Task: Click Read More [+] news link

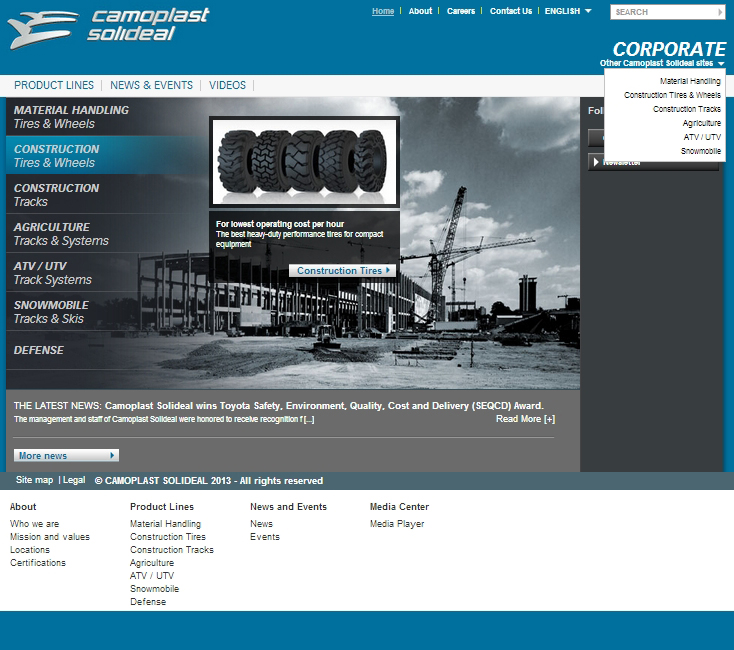Action: click(x=525, y=419)
